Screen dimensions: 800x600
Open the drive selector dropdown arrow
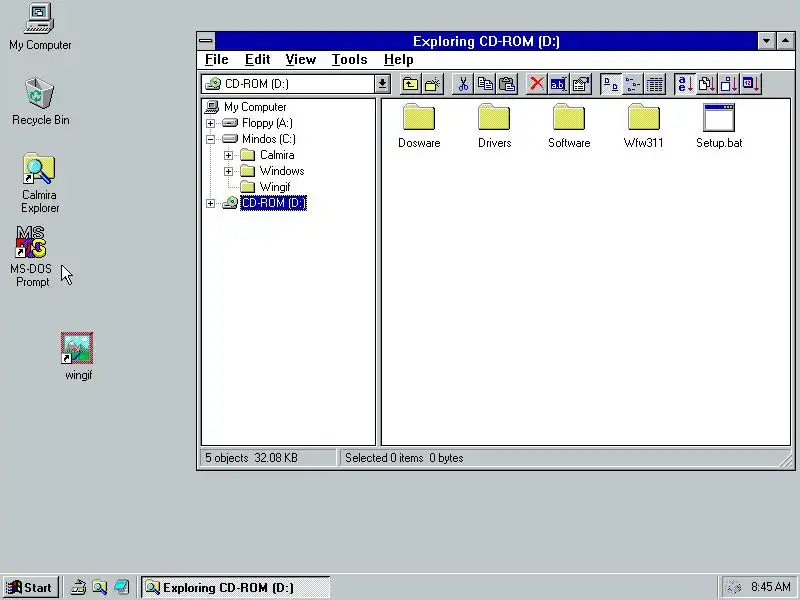click(x=382, y=84)
